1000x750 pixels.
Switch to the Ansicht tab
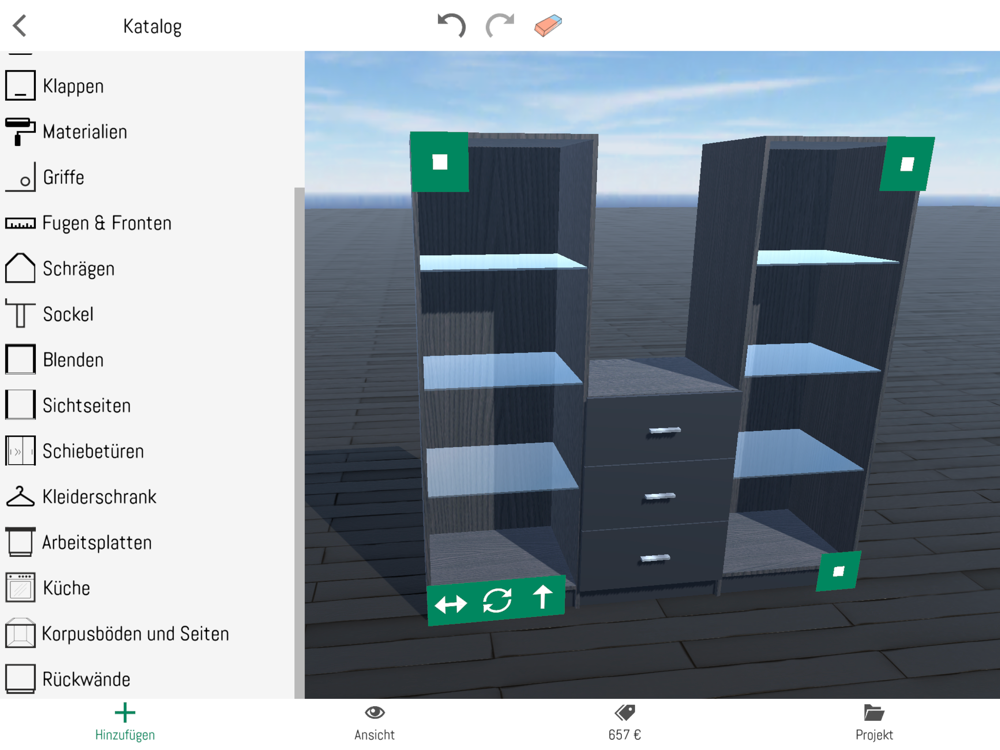pos(374,723)
